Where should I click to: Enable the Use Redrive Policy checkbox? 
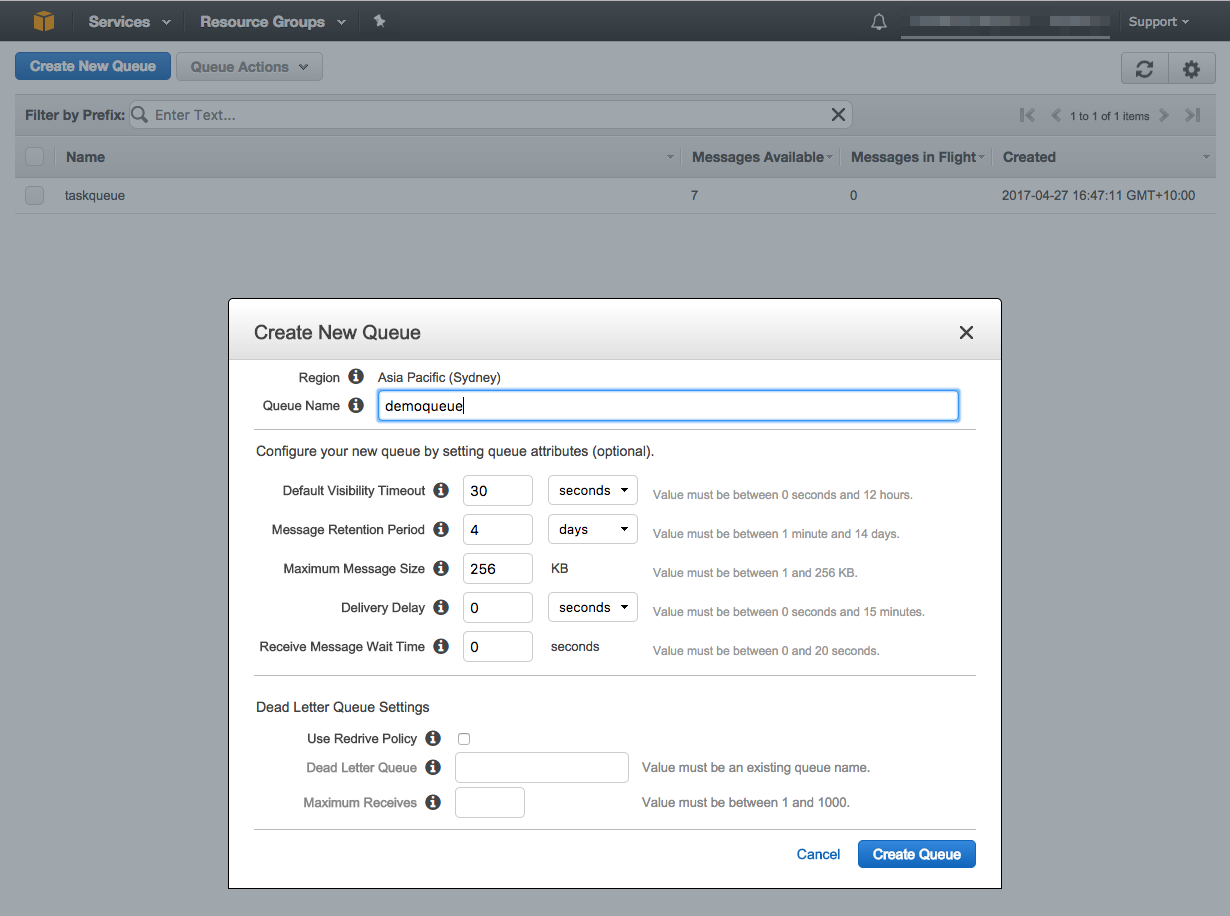(464, 739)
